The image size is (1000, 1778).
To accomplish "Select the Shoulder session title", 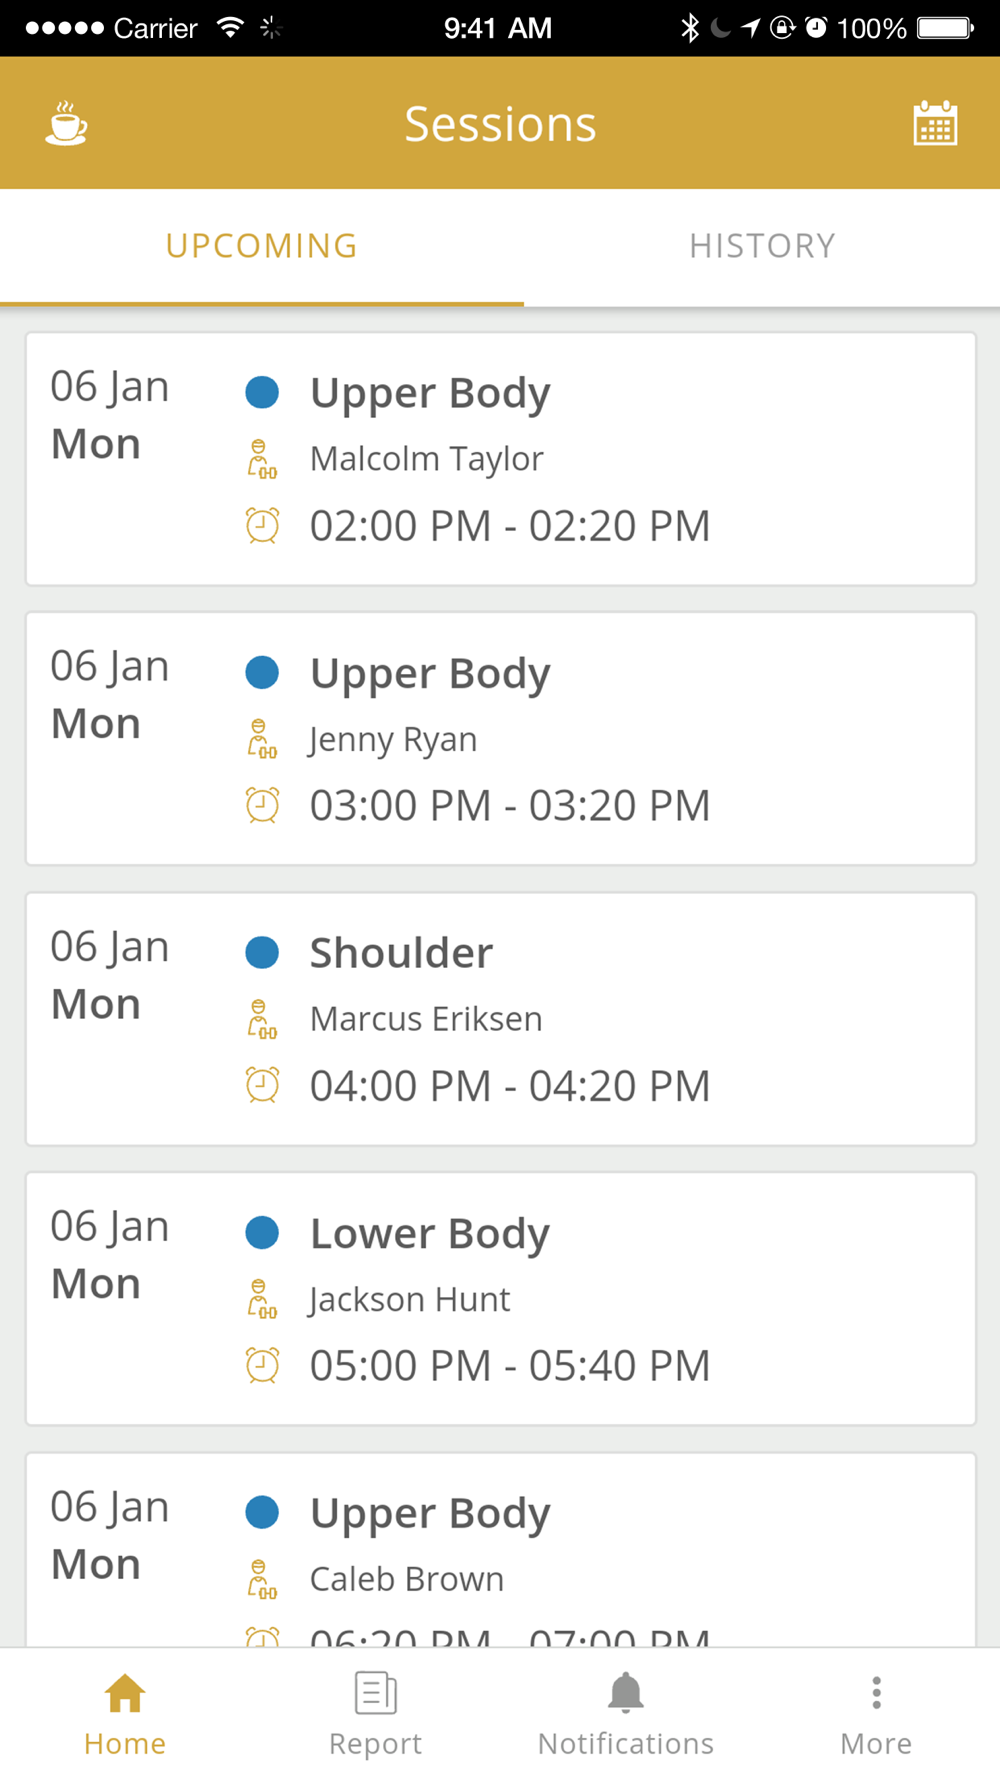I will (x=401, y=953).
